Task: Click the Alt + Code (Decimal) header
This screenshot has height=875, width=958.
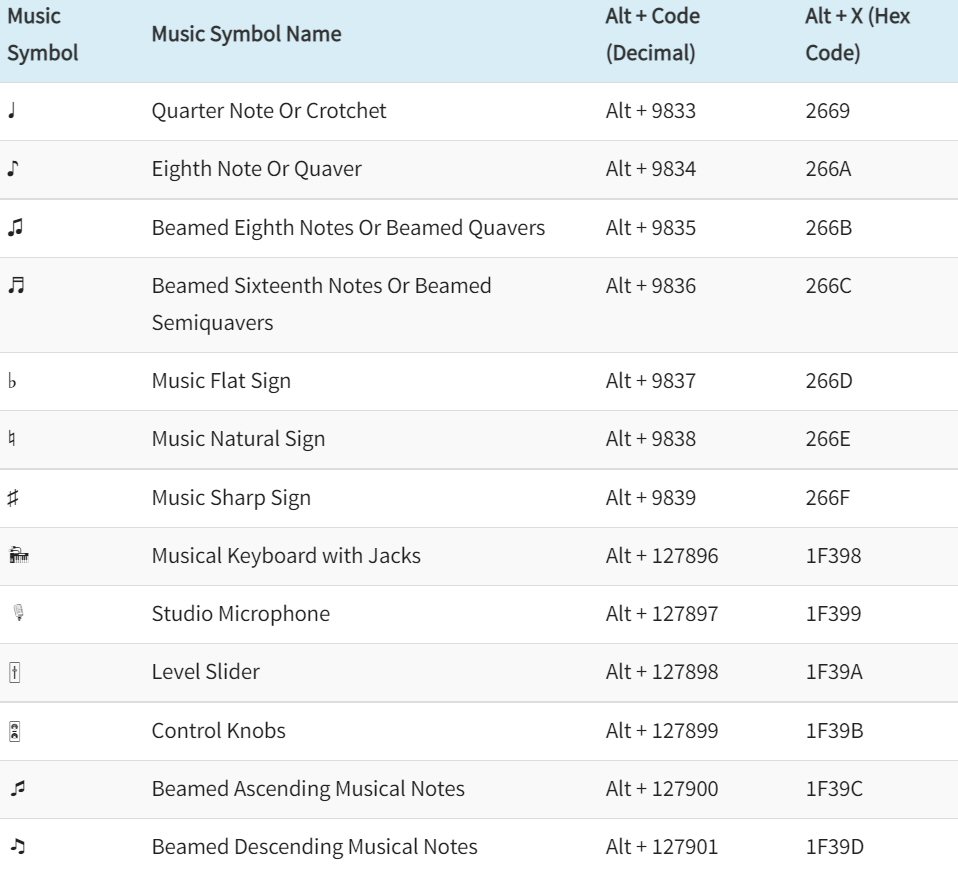Action: tap(652, 34)
